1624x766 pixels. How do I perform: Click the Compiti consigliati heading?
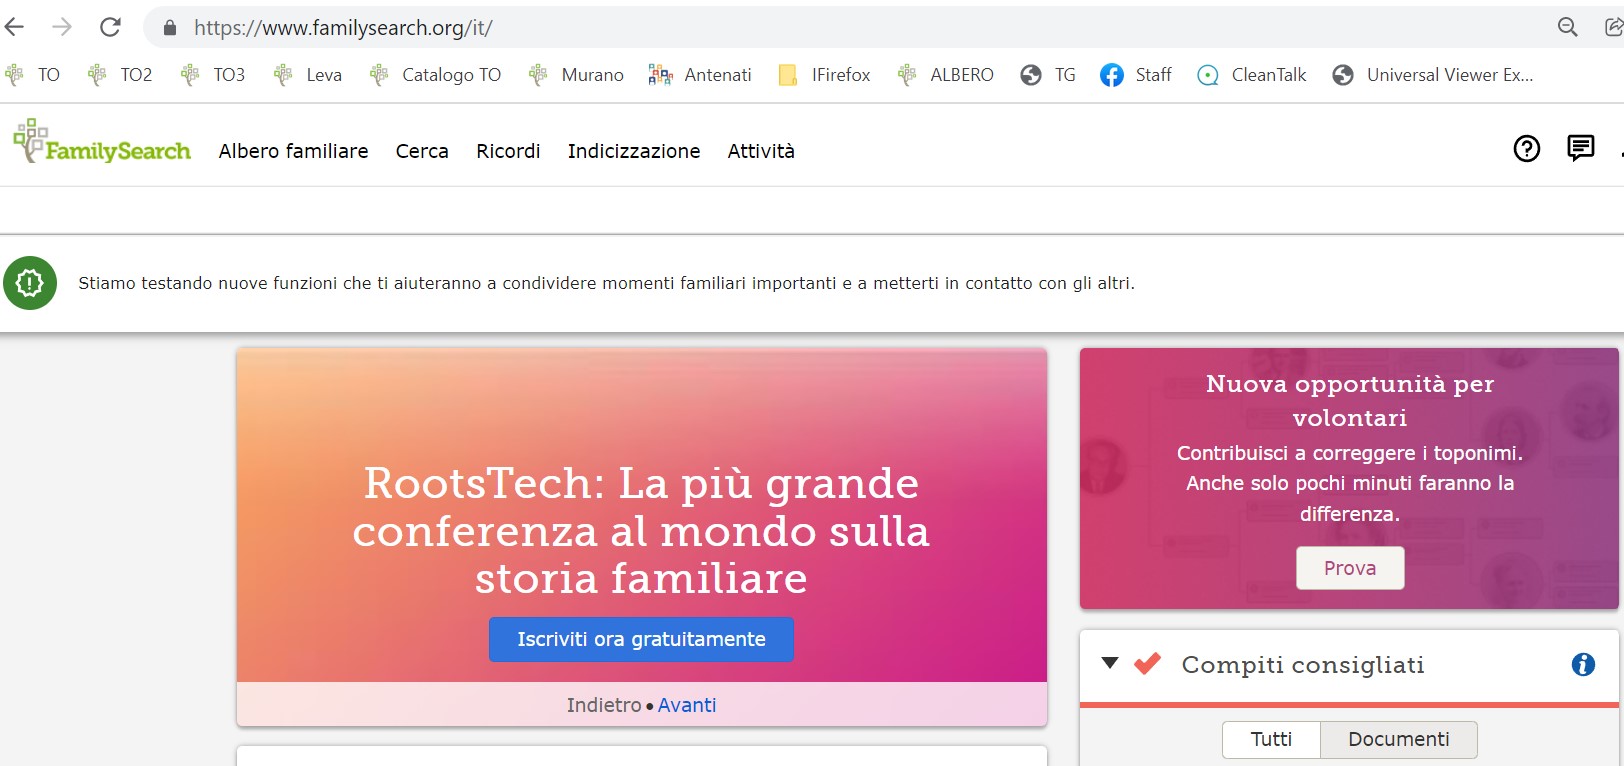tap(1303, 664)
